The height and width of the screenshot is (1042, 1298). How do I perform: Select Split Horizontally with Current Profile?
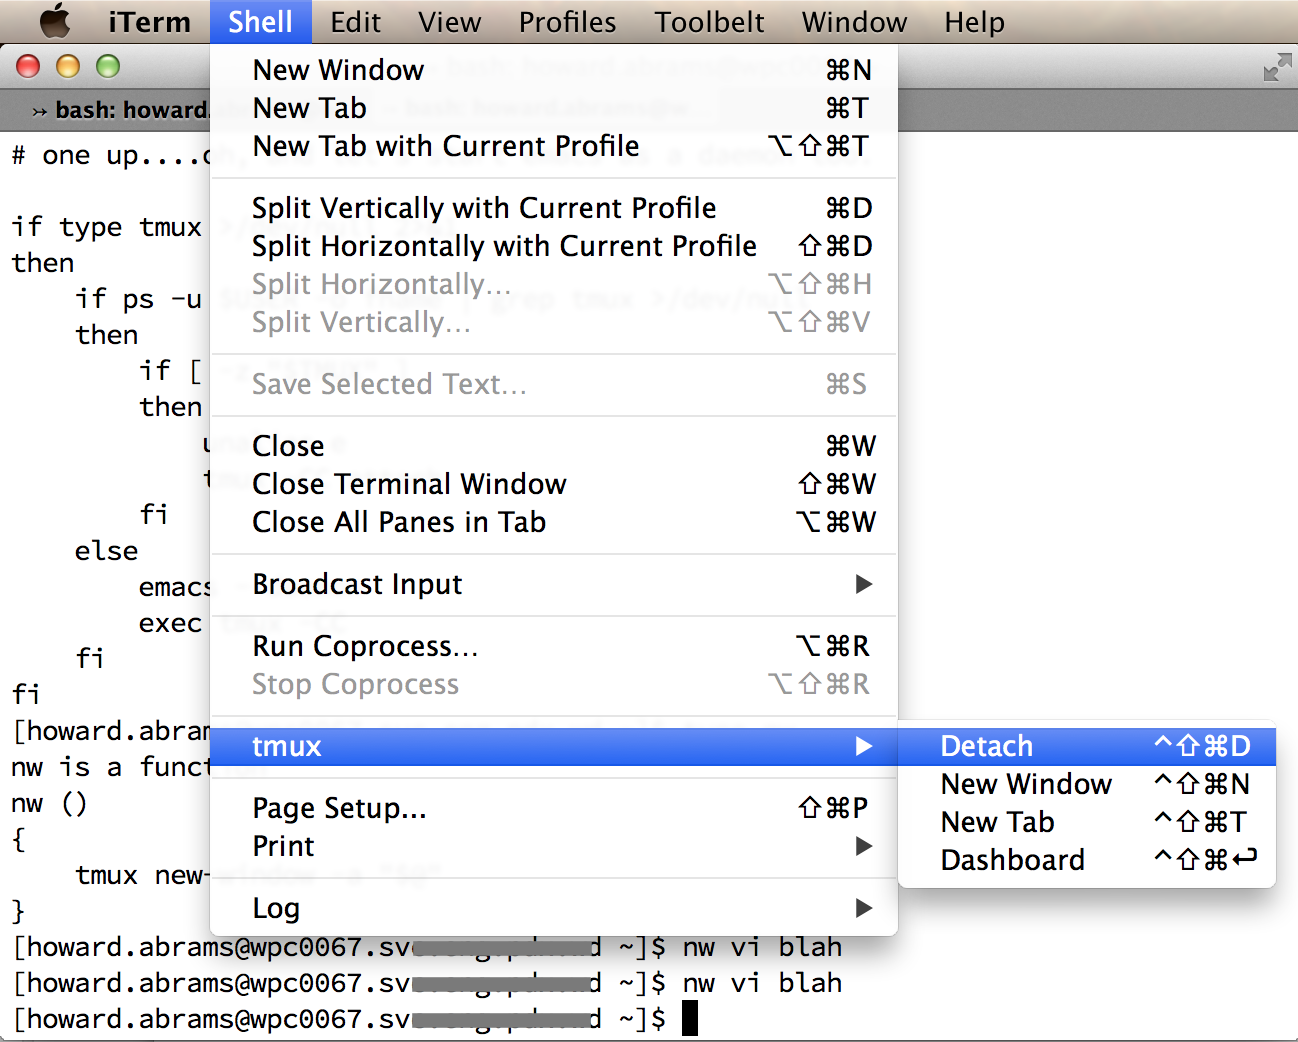point(554,246)
